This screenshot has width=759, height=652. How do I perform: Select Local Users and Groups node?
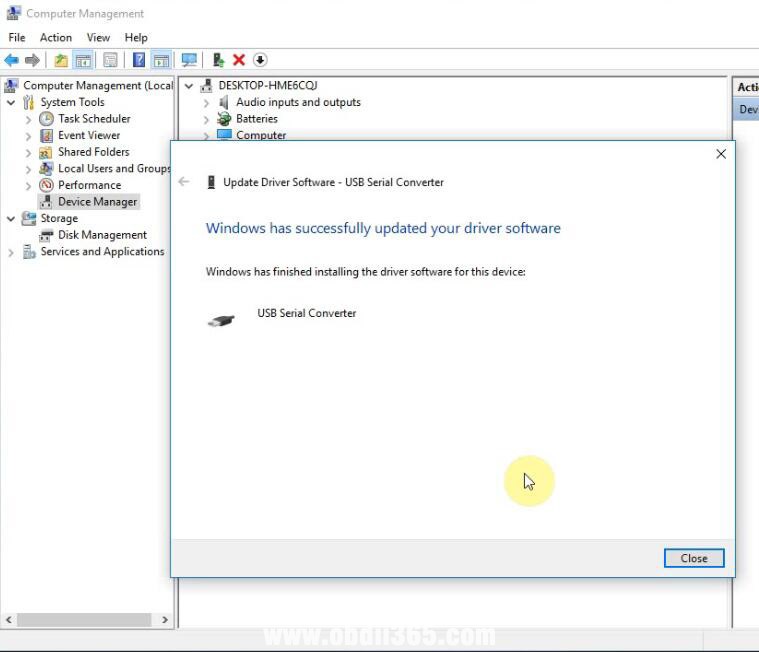pyautogui.click(x=115, y=168)
